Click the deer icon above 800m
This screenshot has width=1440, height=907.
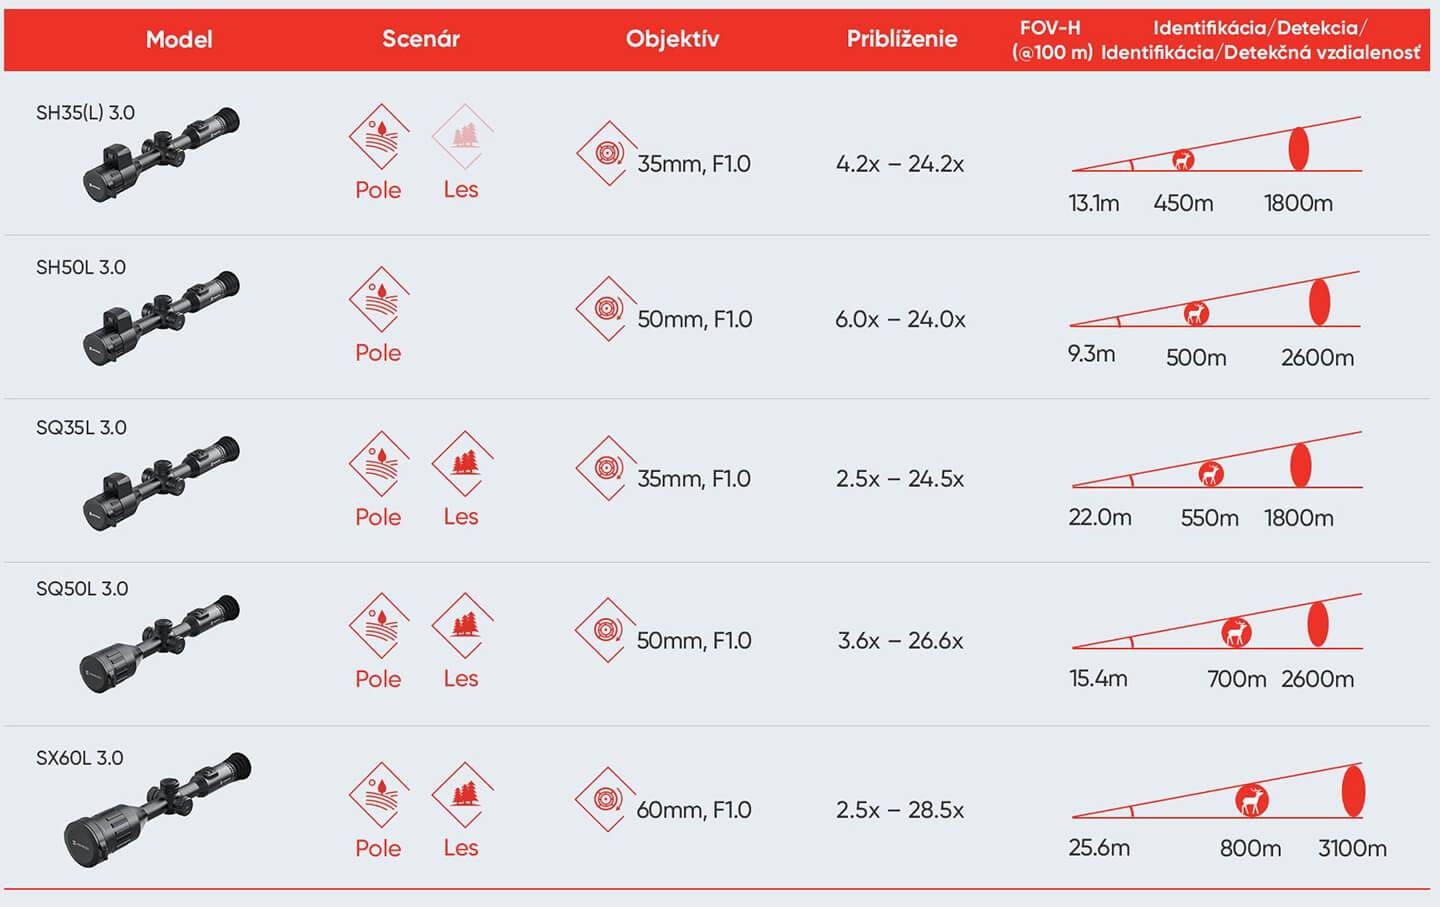pyautogui.click(x=1251, y=800)
